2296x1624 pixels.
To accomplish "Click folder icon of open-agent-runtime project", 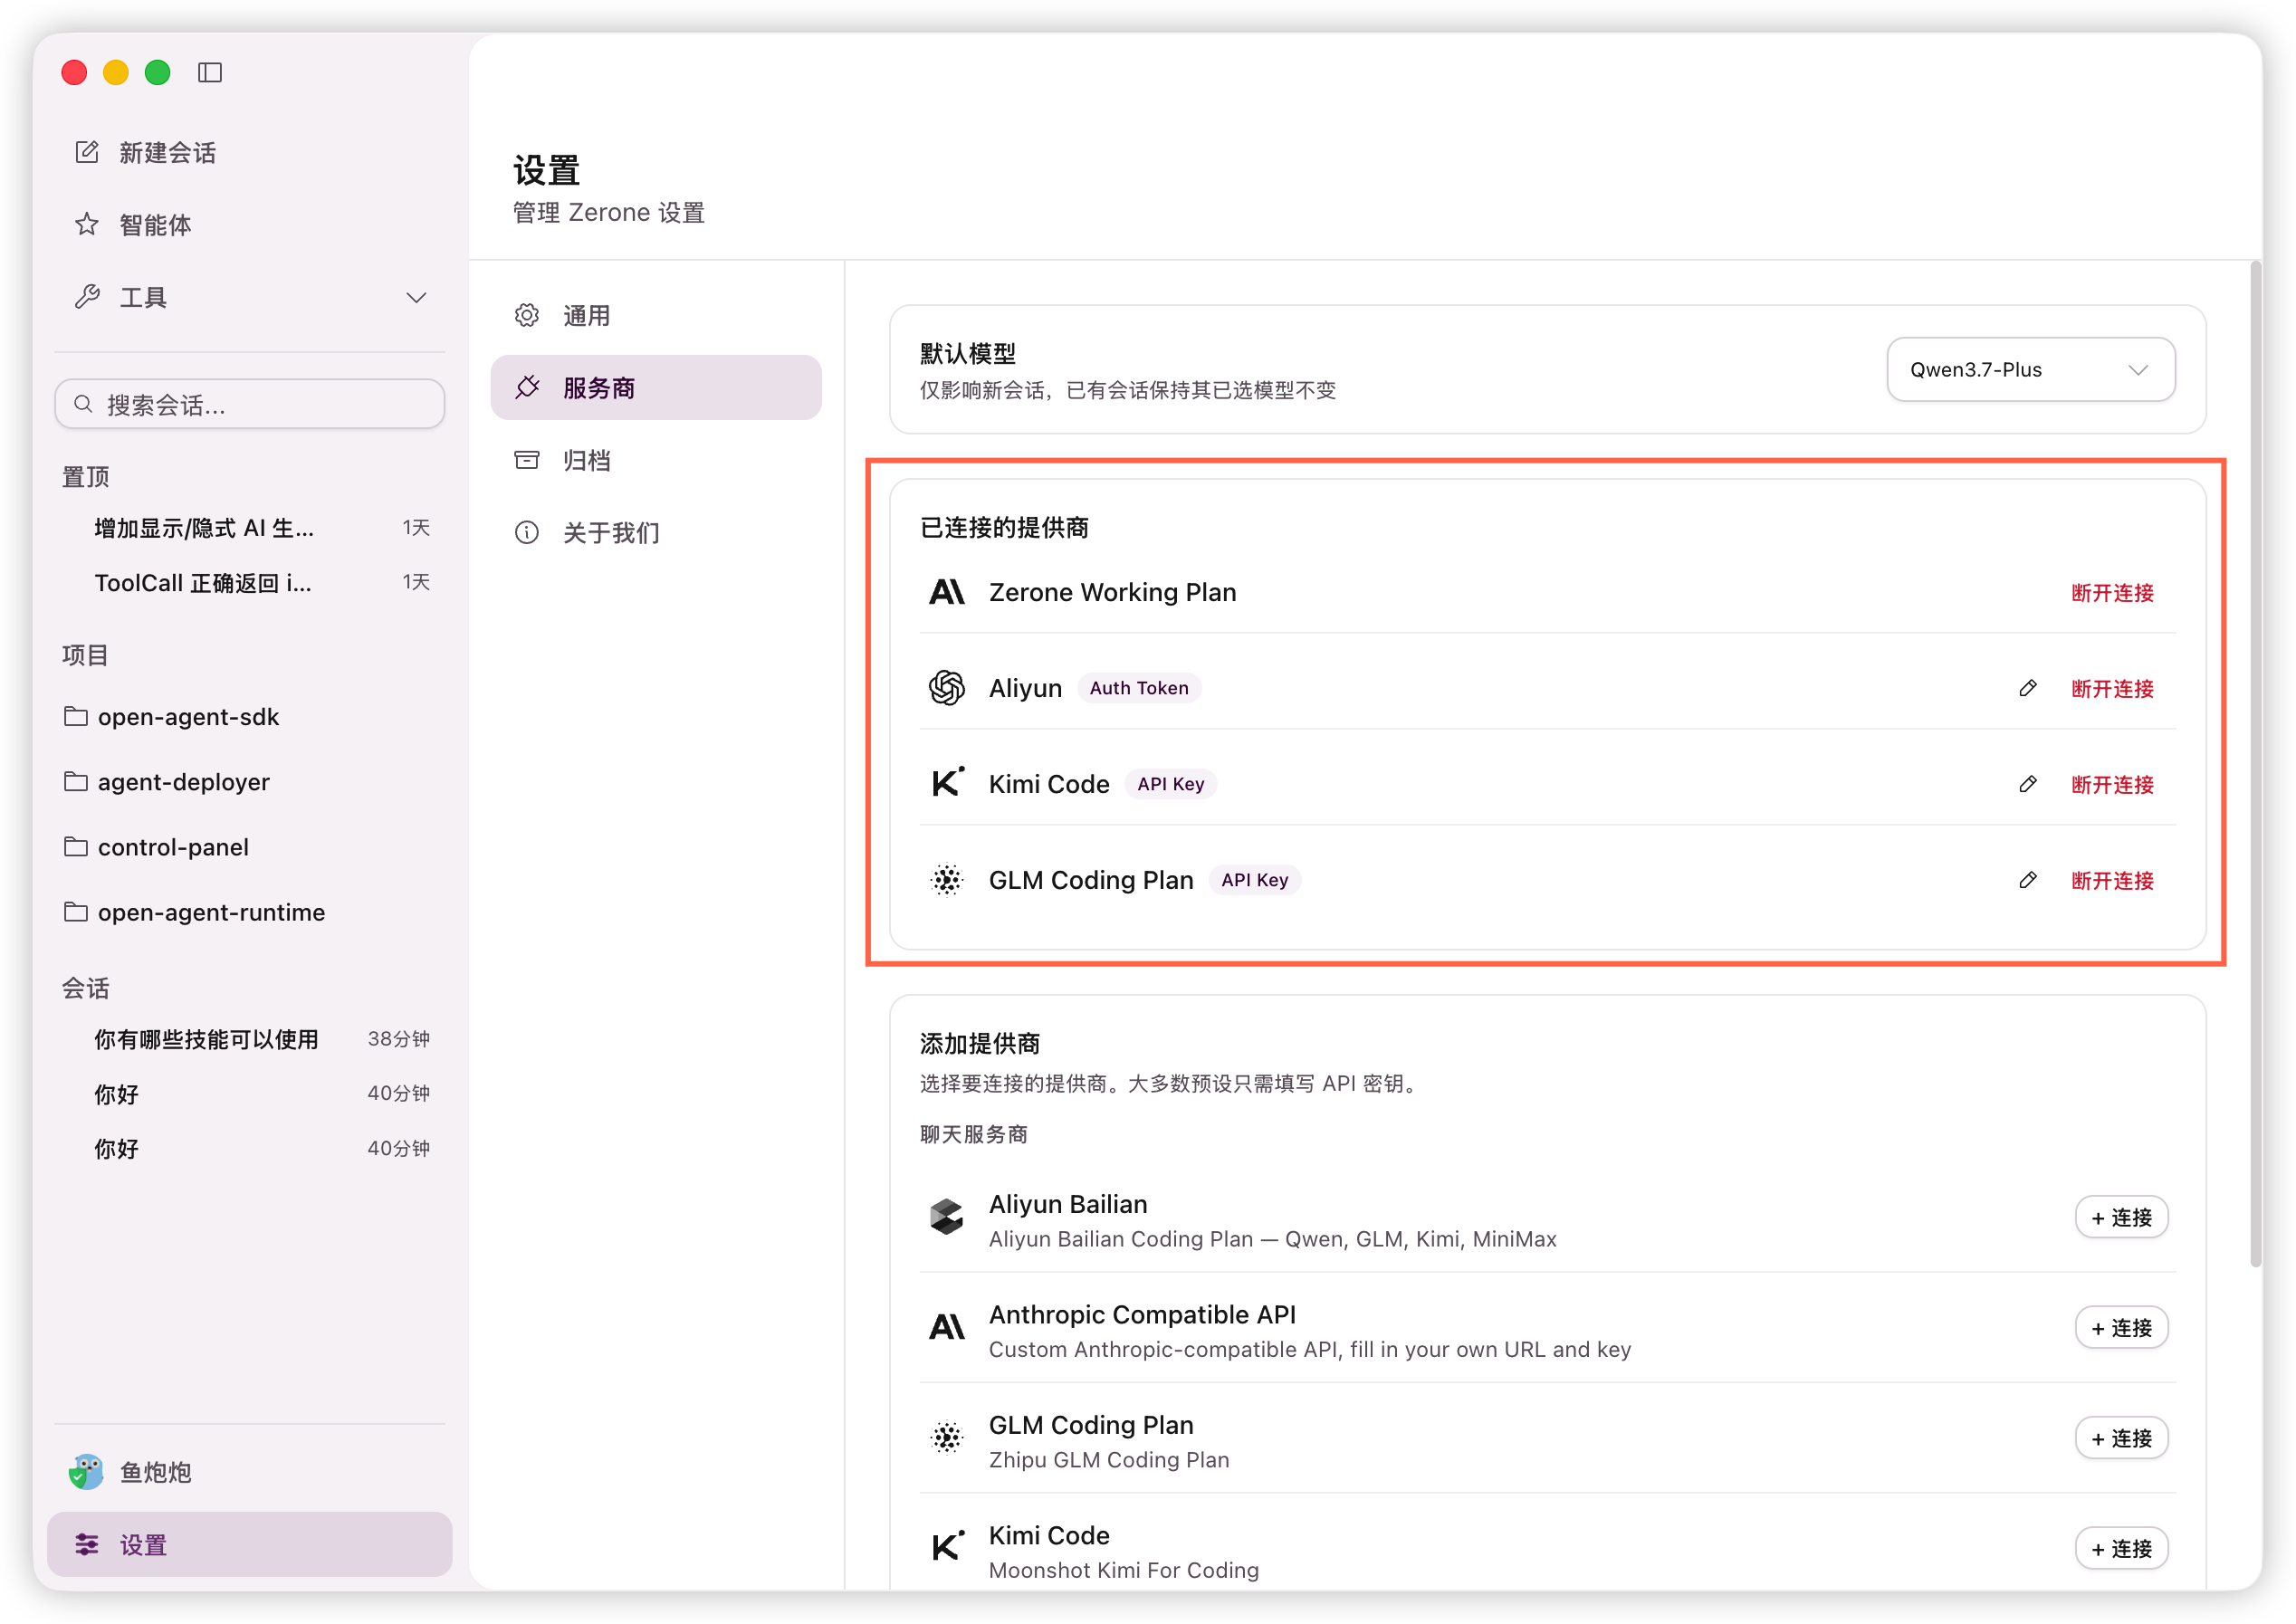I will coord(76,912).
